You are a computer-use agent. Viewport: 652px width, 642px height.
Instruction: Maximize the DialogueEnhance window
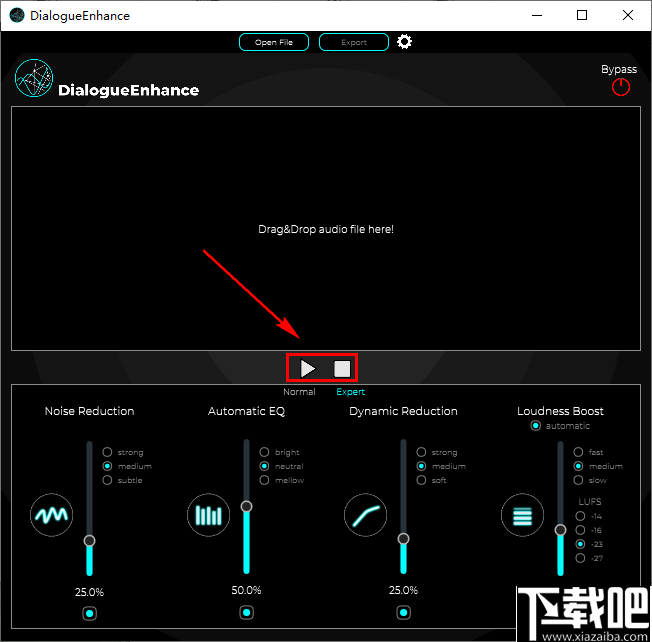[582, 15]
